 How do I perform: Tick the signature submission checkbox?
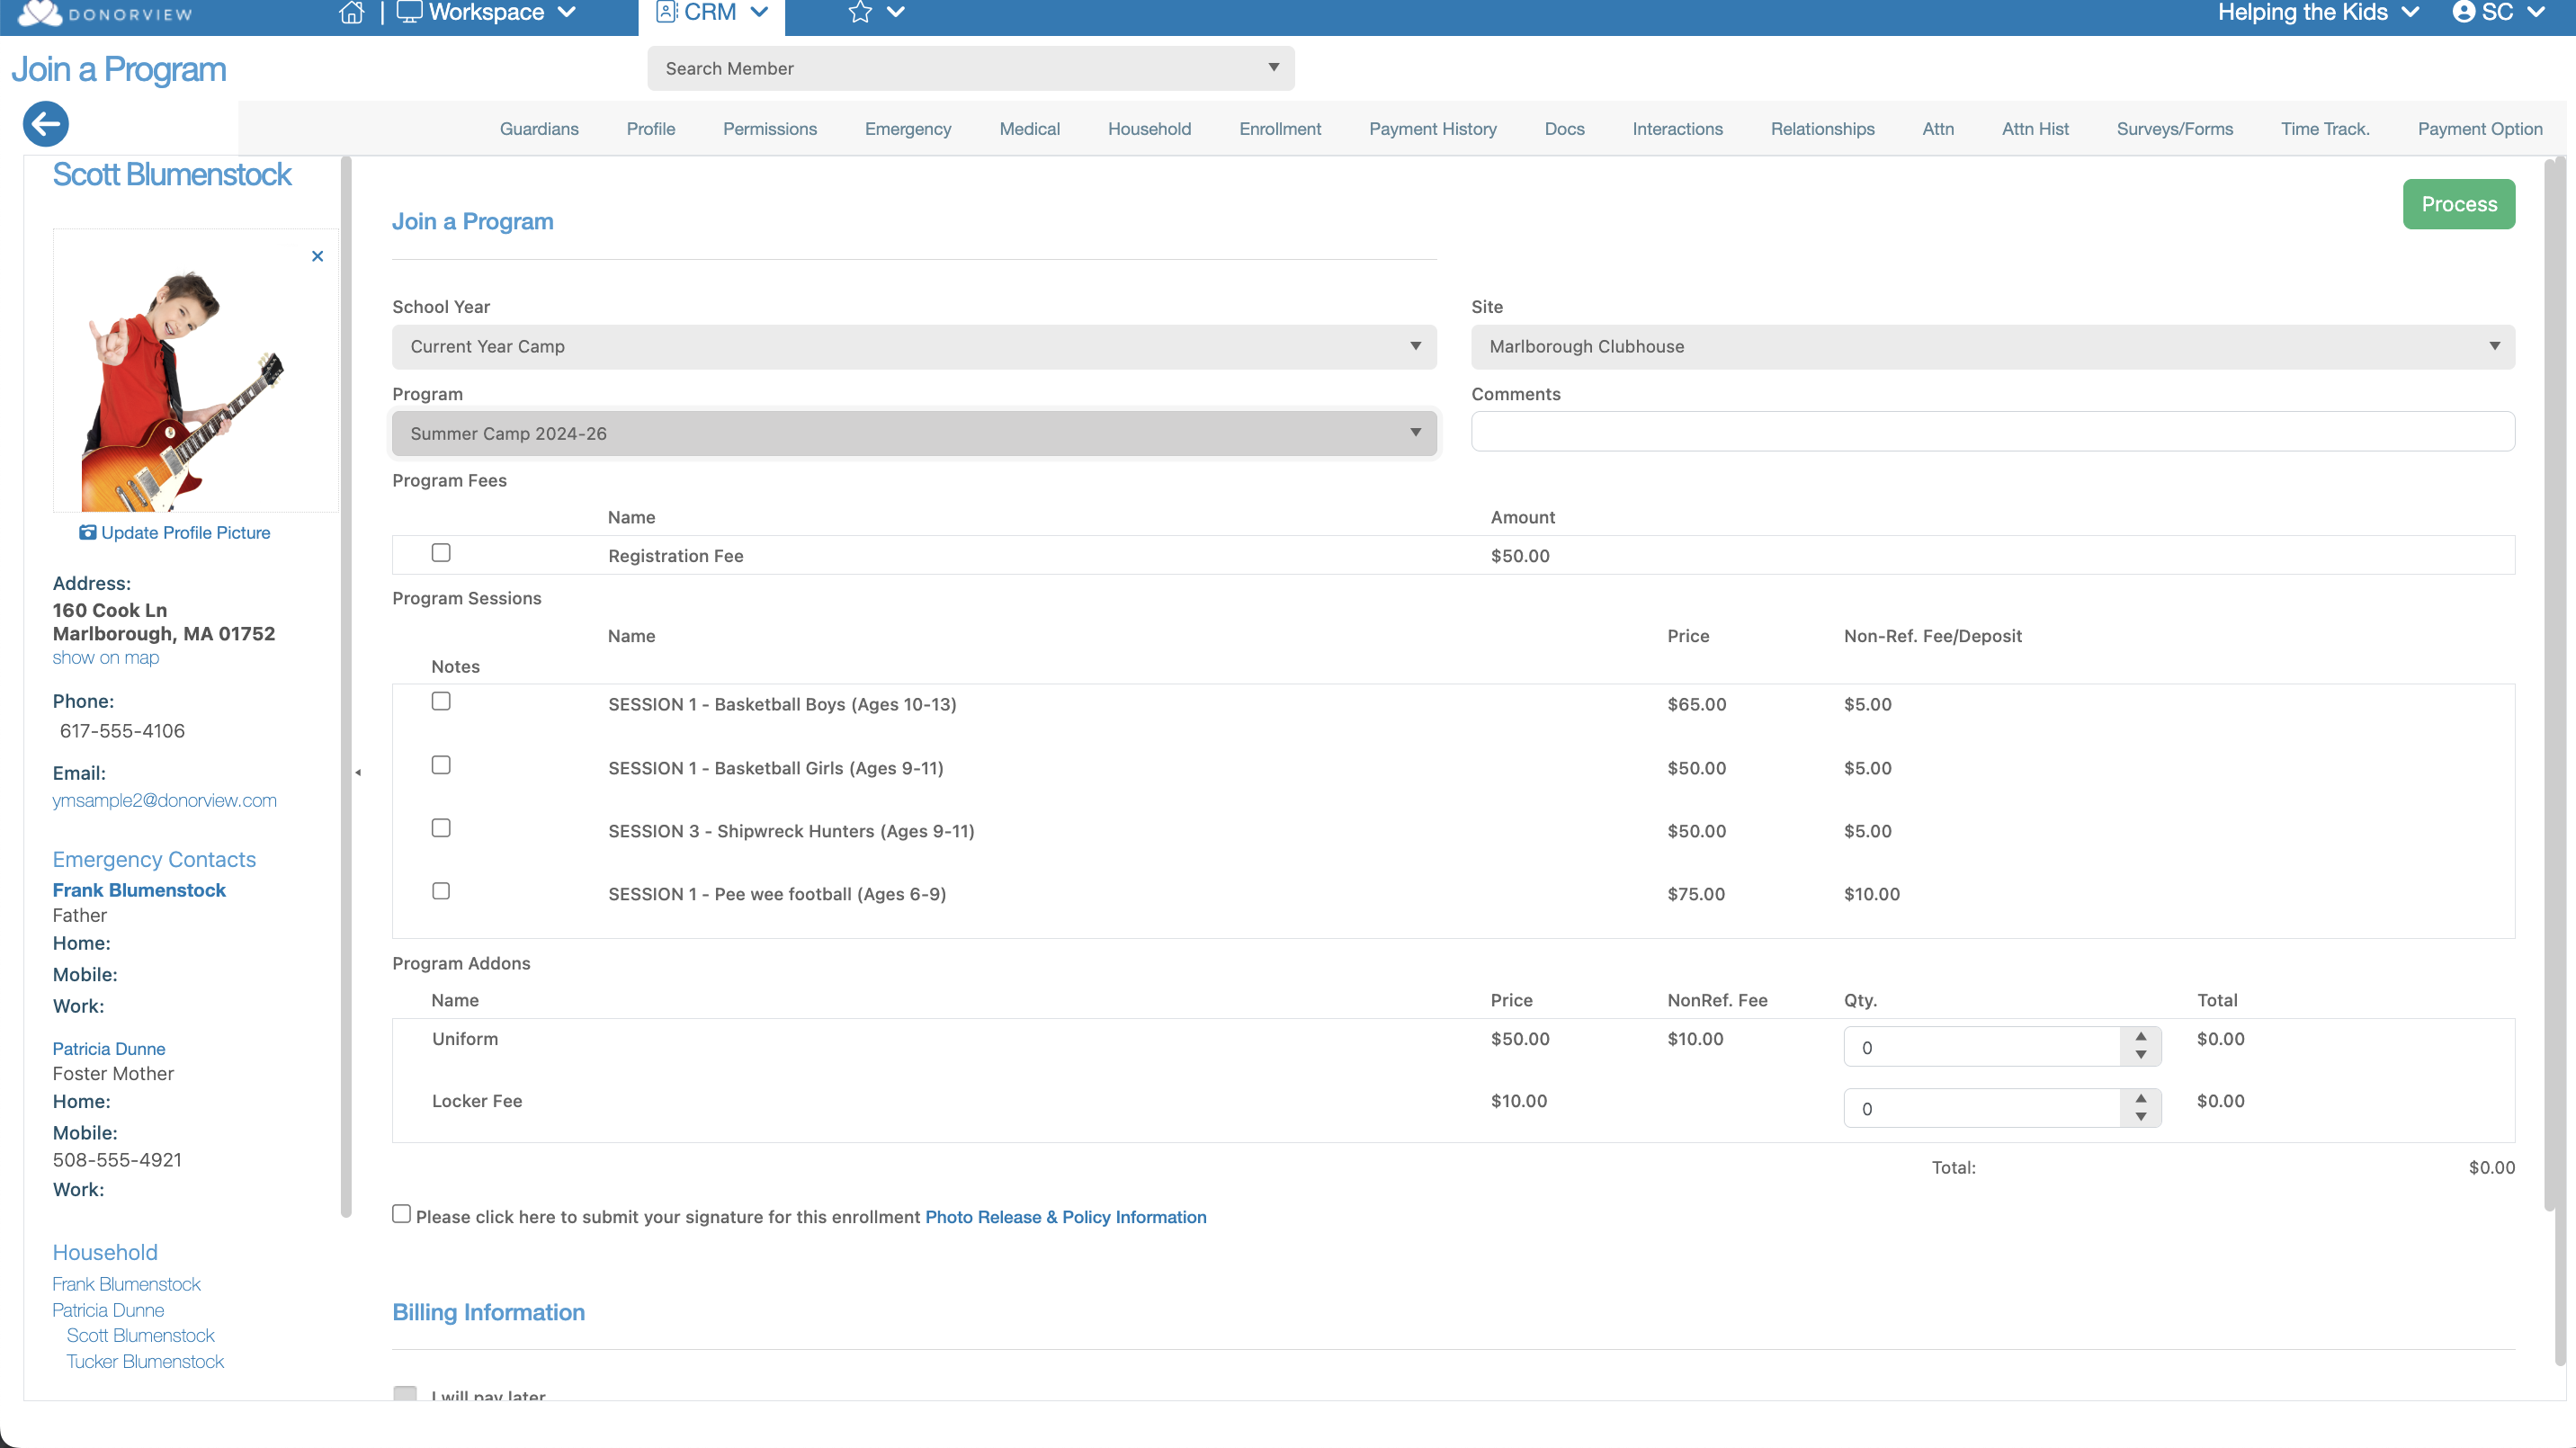[401, 1214]
